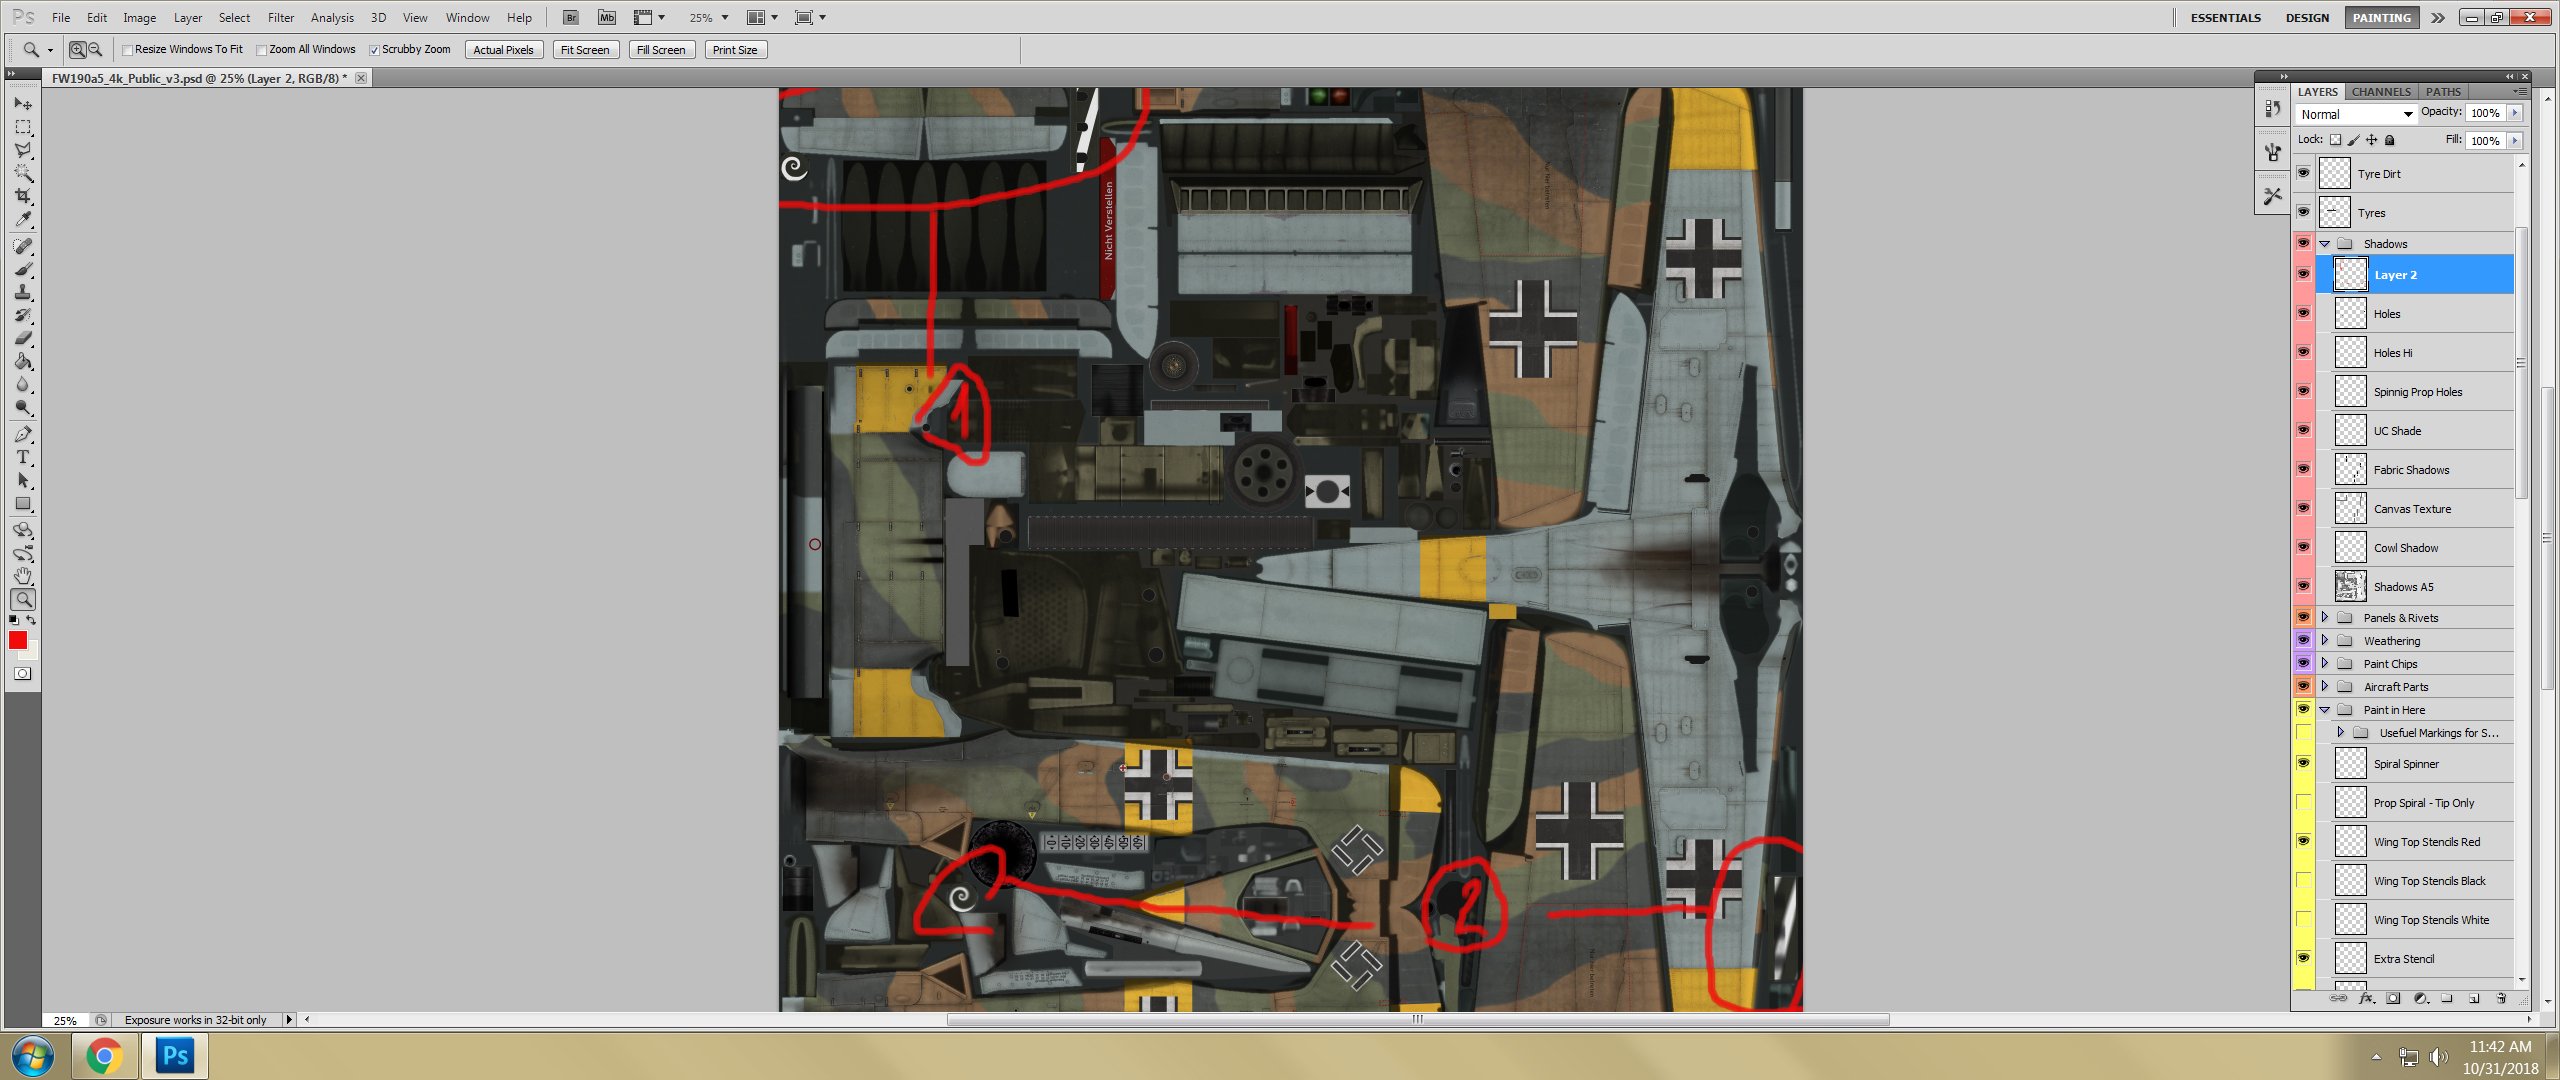2560x1080 pixels.
Task: Select the Healing Brush tool
Action: (x=23, y=246)
